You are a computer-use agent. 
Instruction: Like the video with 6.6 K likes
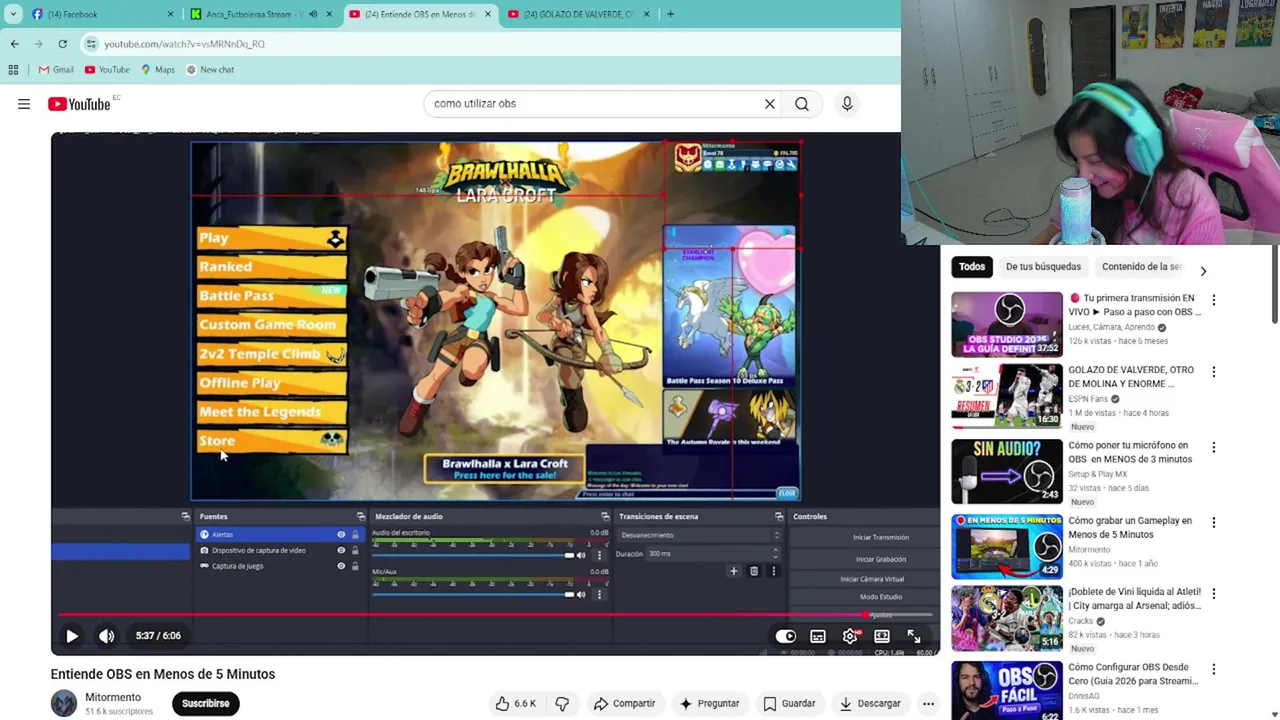pyautogui.click(x=515, y=703)
